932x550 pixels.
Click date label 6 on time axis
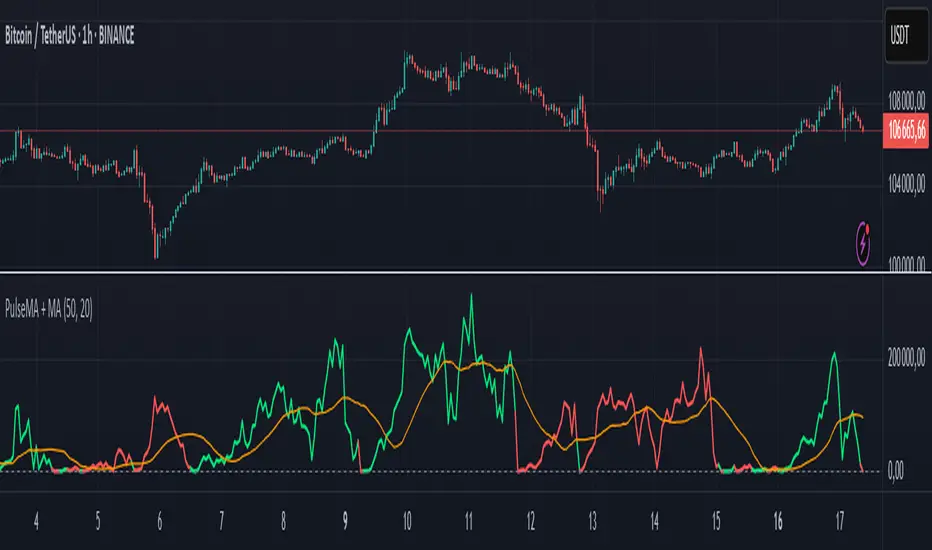coord(160,521)
